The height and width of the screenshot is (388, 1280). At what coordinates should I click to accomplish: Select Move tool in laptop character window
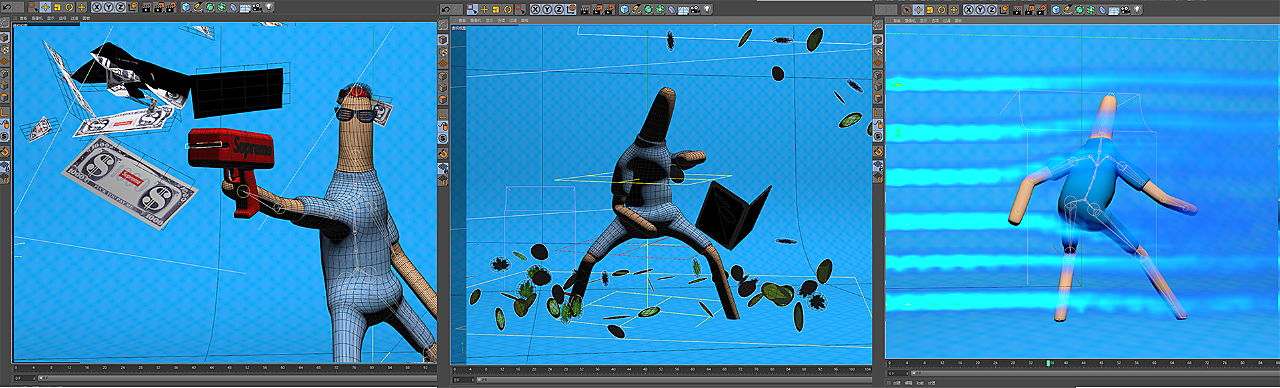484,9
